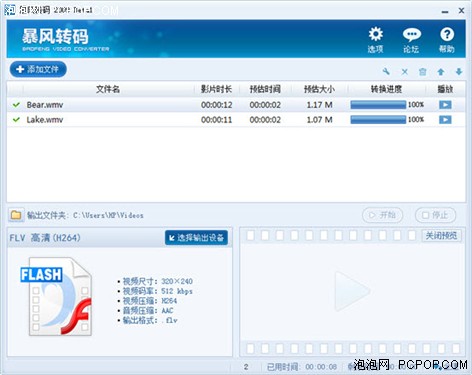The image size is (472, 375).
Task: Click the 视频压缩 H264 line
Action: 147,301
